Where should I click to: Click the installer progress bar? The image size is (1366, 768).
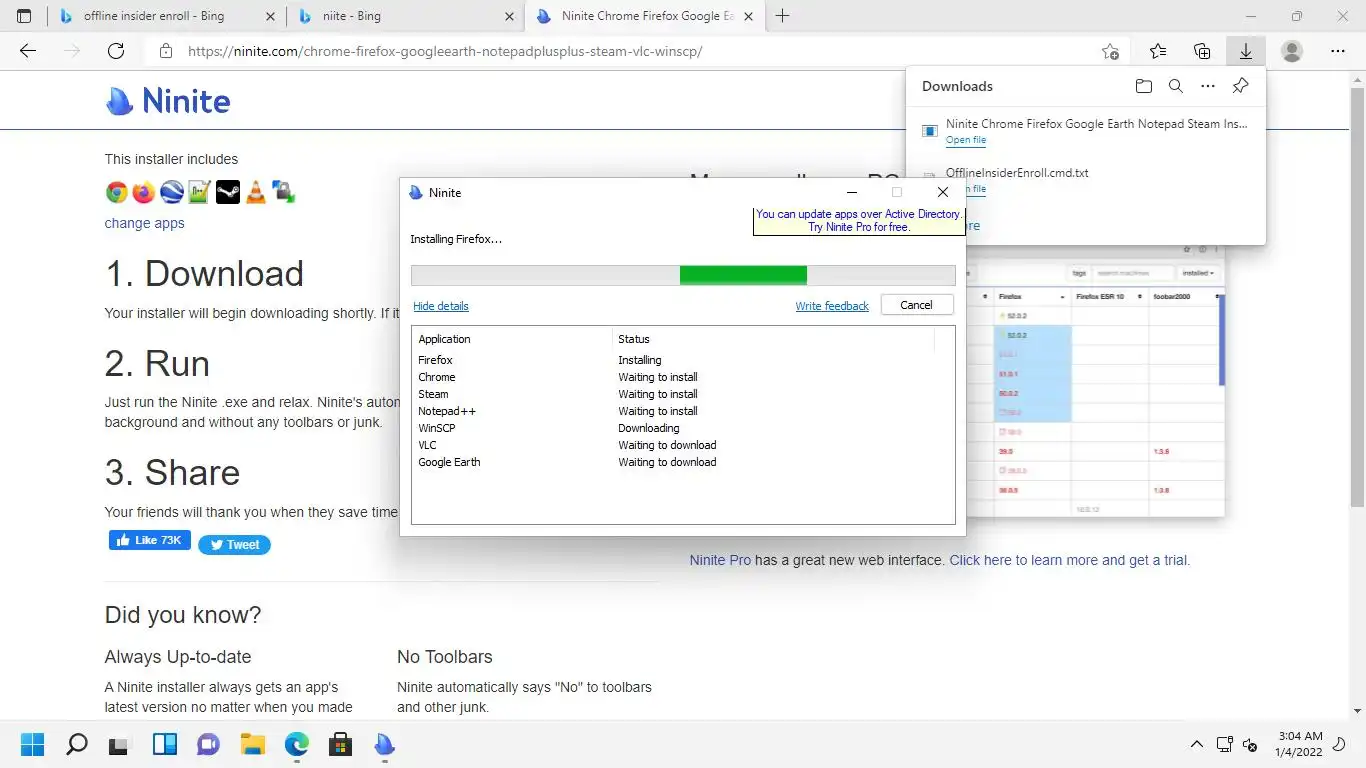(x=683, y=275)
